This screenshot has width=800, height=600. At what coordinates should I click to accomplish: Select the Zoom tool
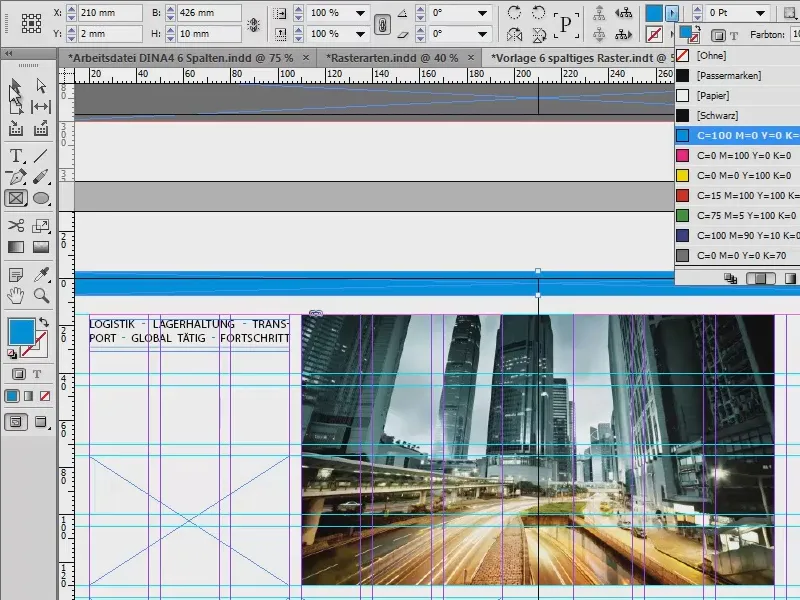click(41, 295)
